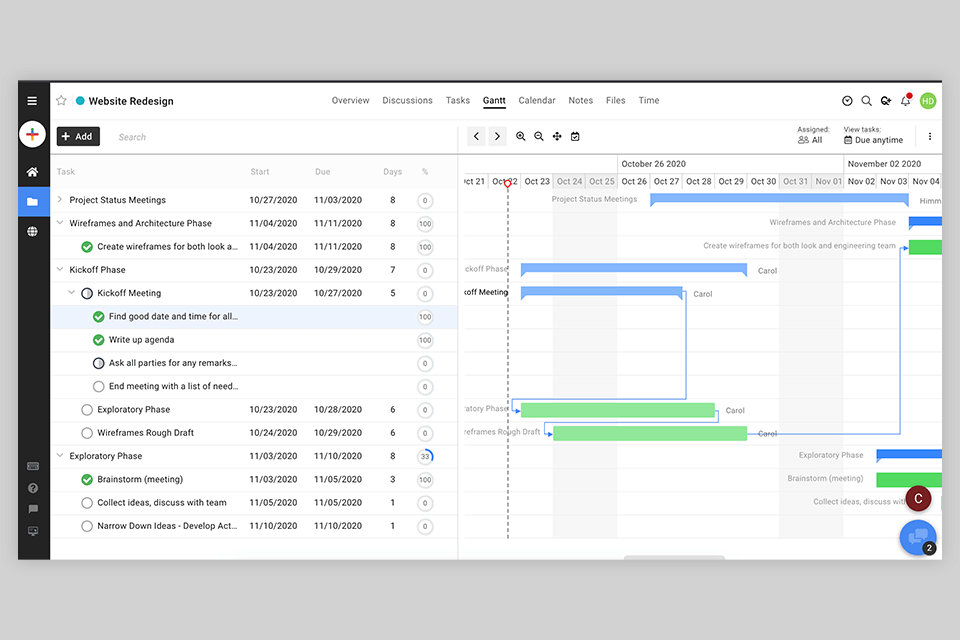Collapse the Exploratory Phase group at 11/03/2020

[59, 456]
